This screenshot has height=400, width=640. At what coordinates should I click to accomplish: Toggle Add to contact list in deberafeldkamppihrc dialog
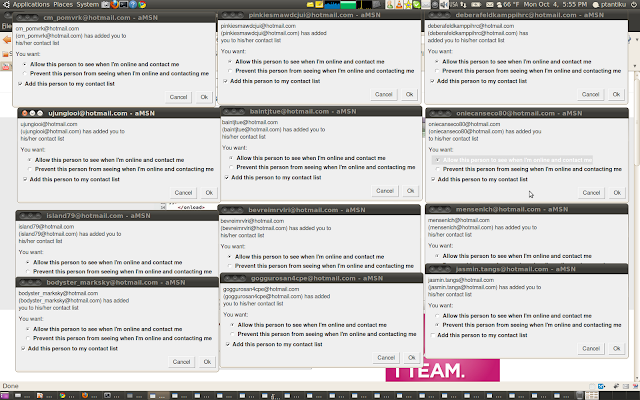[x=432, y=81]
